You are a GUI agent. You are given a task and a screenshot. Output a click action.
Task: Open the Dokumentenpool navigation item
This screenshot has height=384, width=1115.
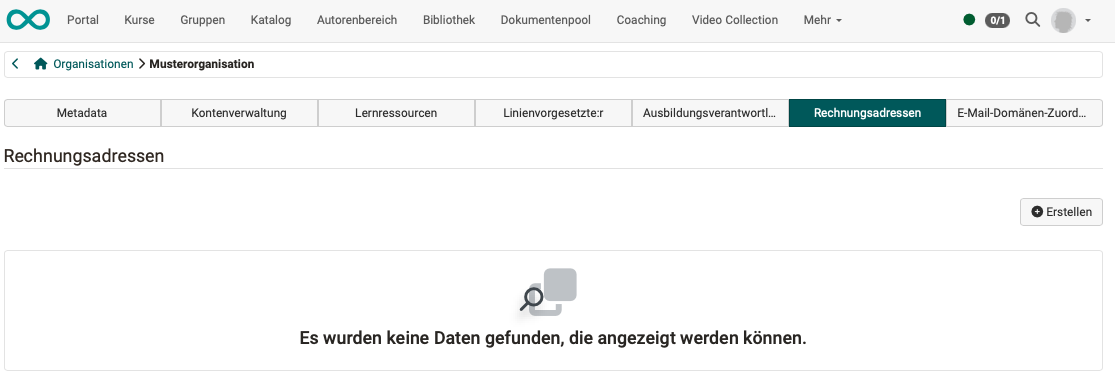point(545,20)
